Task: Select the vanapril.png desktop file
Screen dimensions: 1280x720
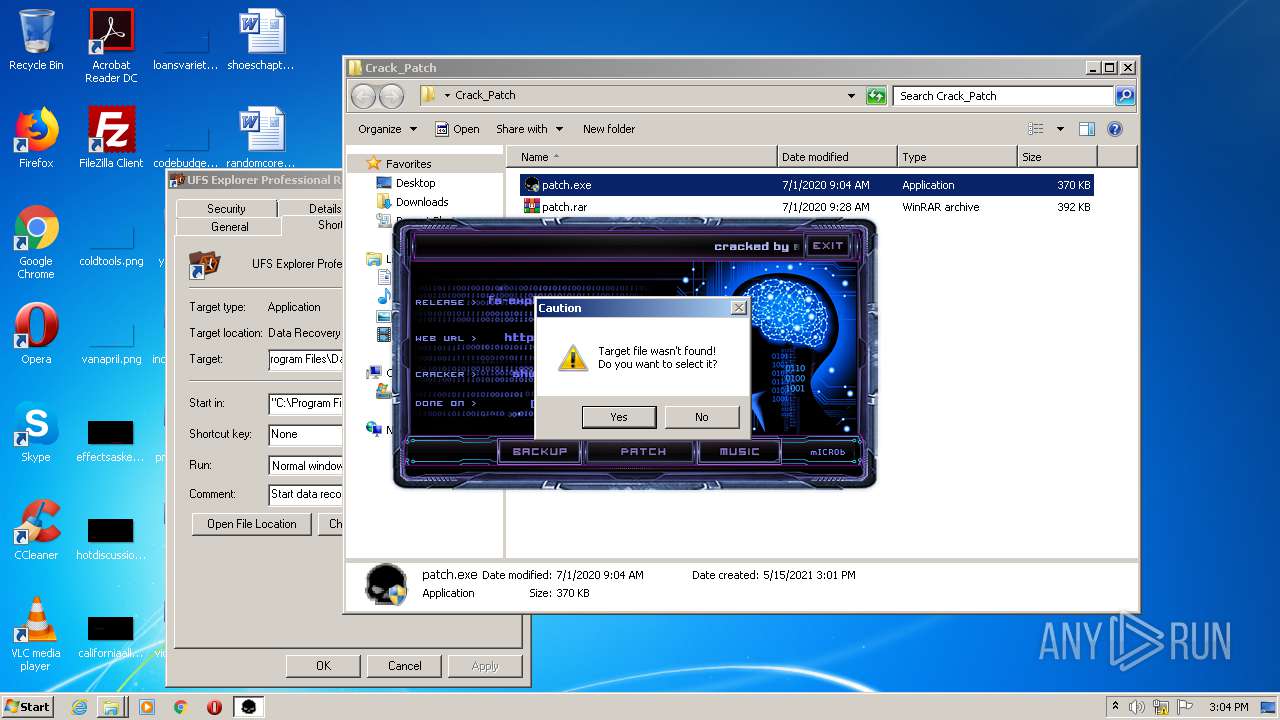Action: click(111, 340)
